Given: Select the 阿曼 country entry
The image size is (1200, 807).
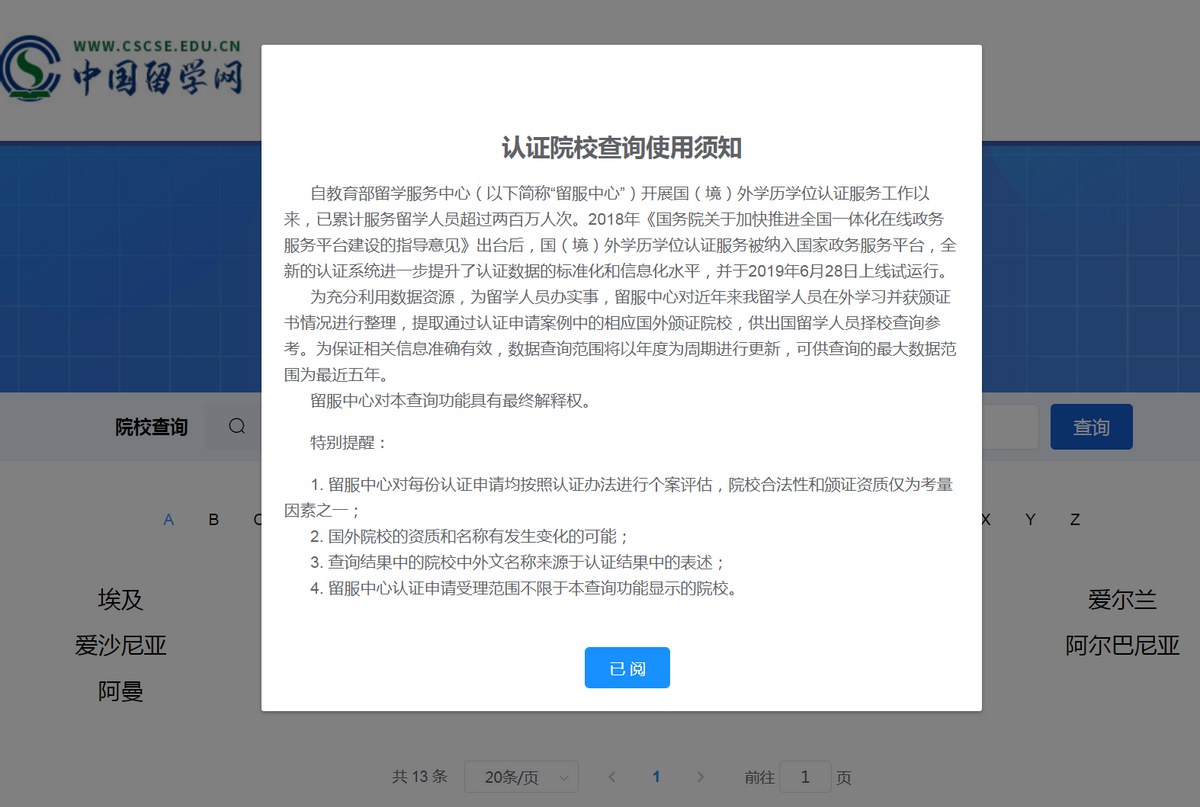Looking at the screenshot, I should click(x=120, y=691).
